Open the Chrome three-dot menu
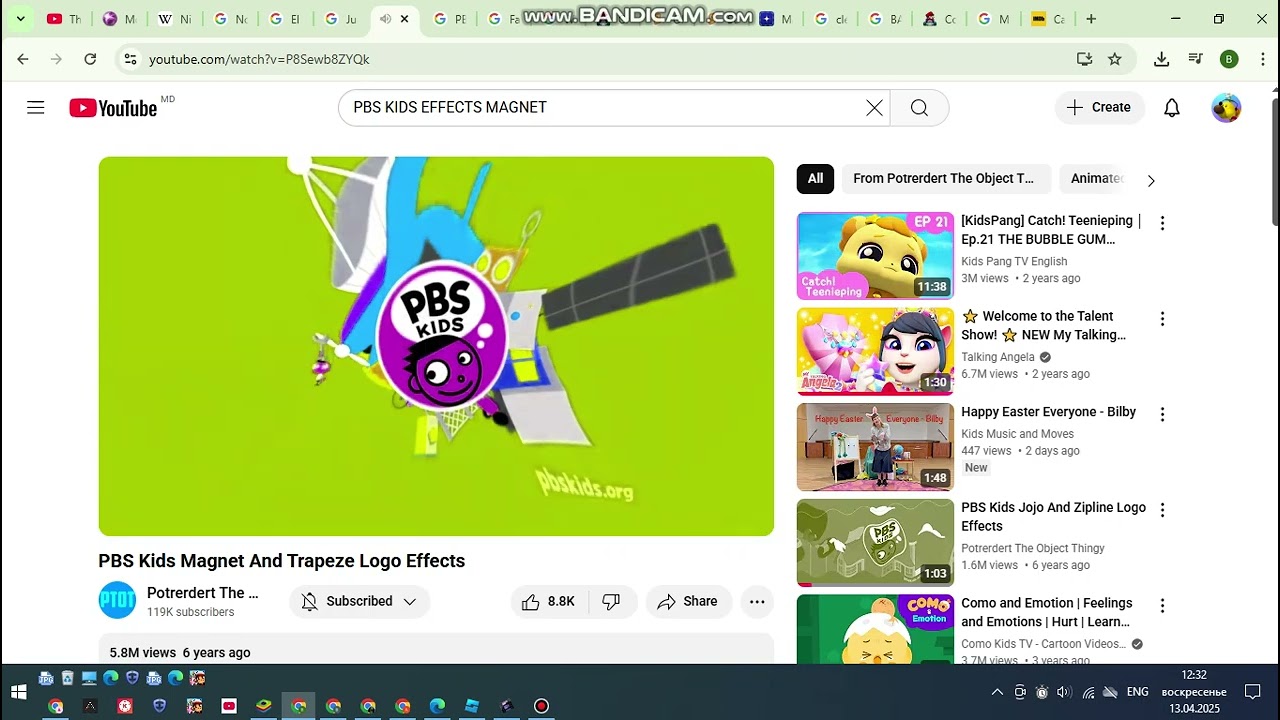Screen dimensions: 1280x720 [x=1261, y=59]
